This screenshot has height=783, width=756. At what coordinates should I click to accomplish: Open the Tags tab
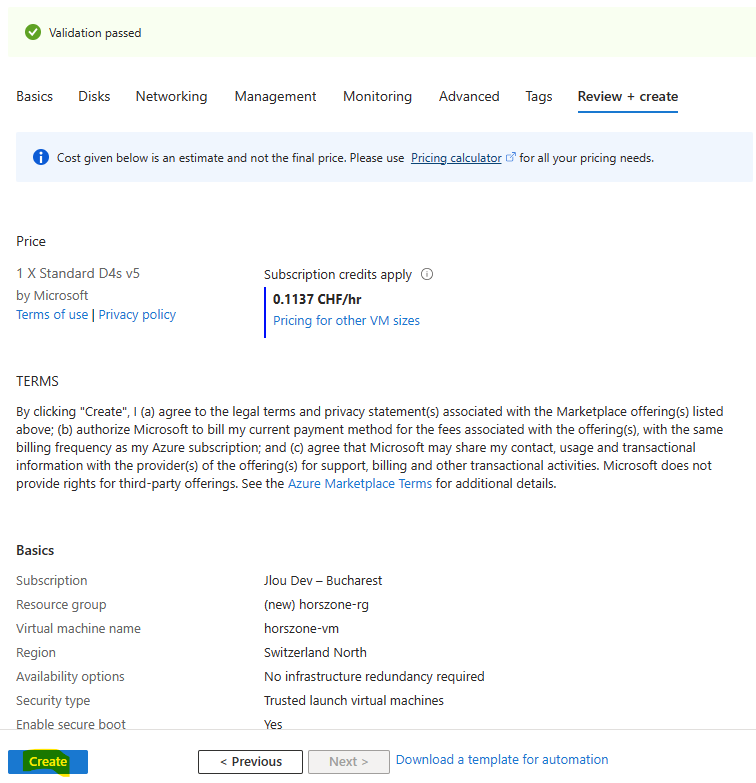(538, 96)
